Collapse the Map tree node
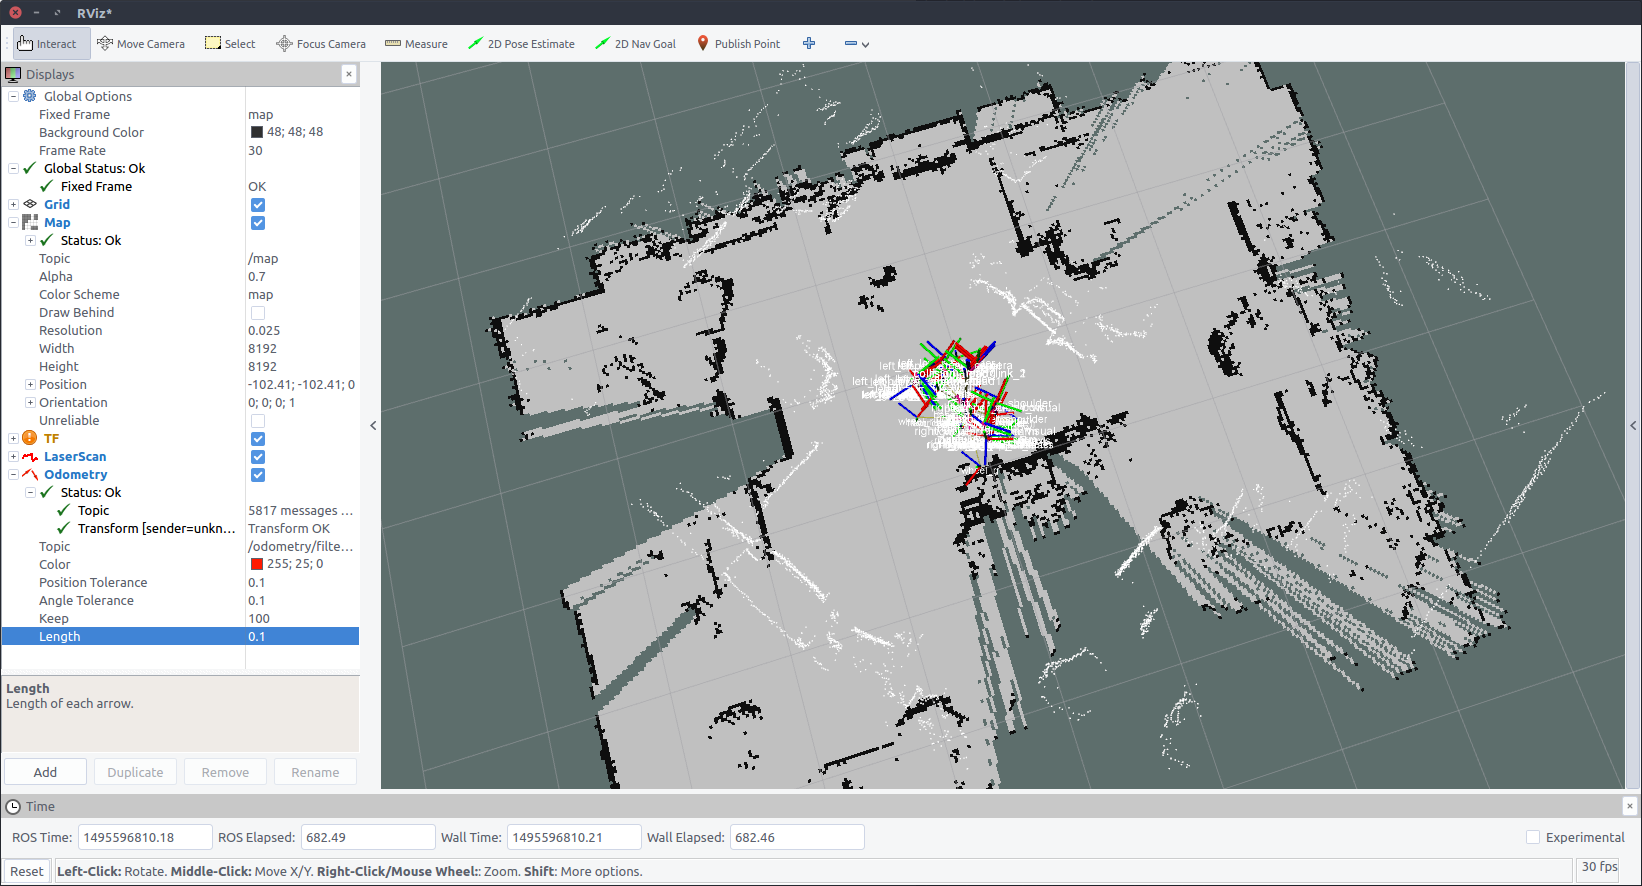 pos(13,222)
